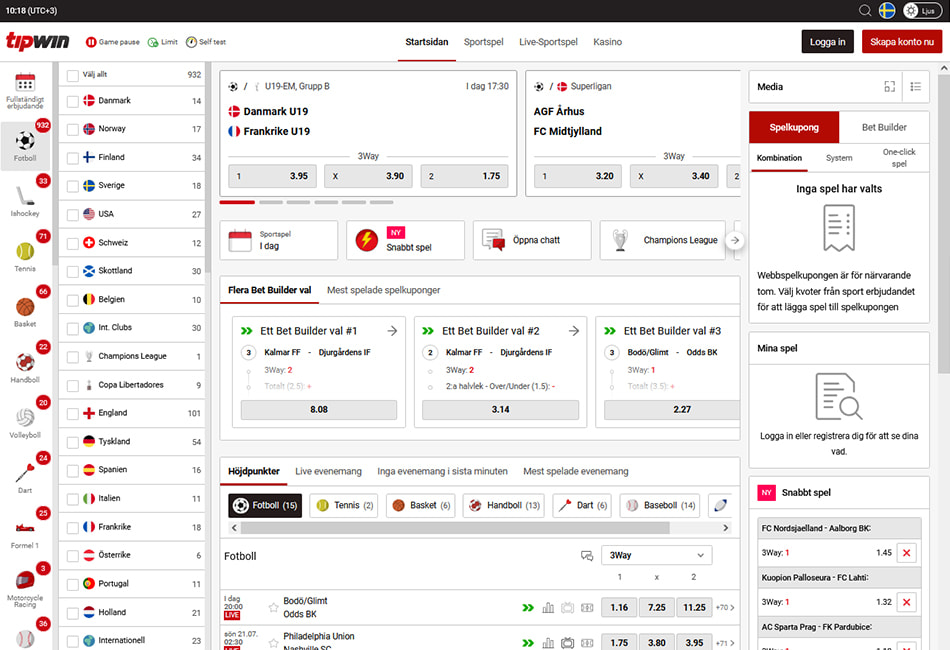
Task: Filter highlights by Handboll (13) chip
Action: pos(503,505)
